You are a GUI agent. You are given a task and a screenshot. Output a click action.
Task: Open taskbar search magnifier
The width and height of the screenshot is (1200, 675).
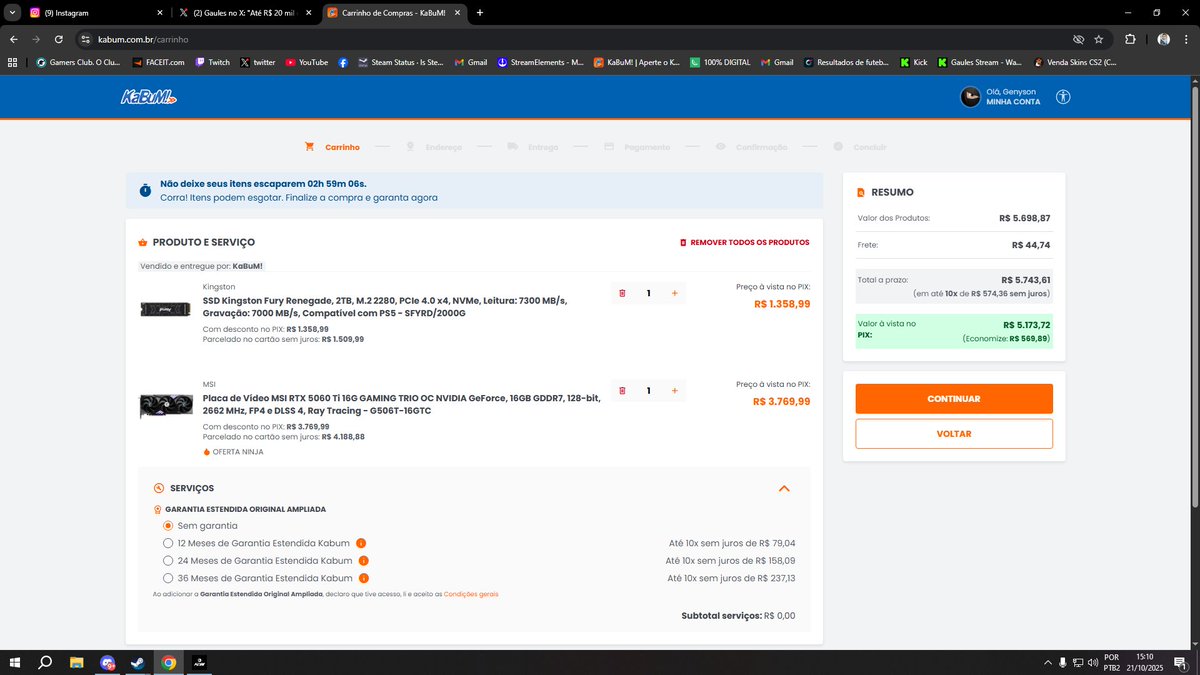[x=45, y=662]
